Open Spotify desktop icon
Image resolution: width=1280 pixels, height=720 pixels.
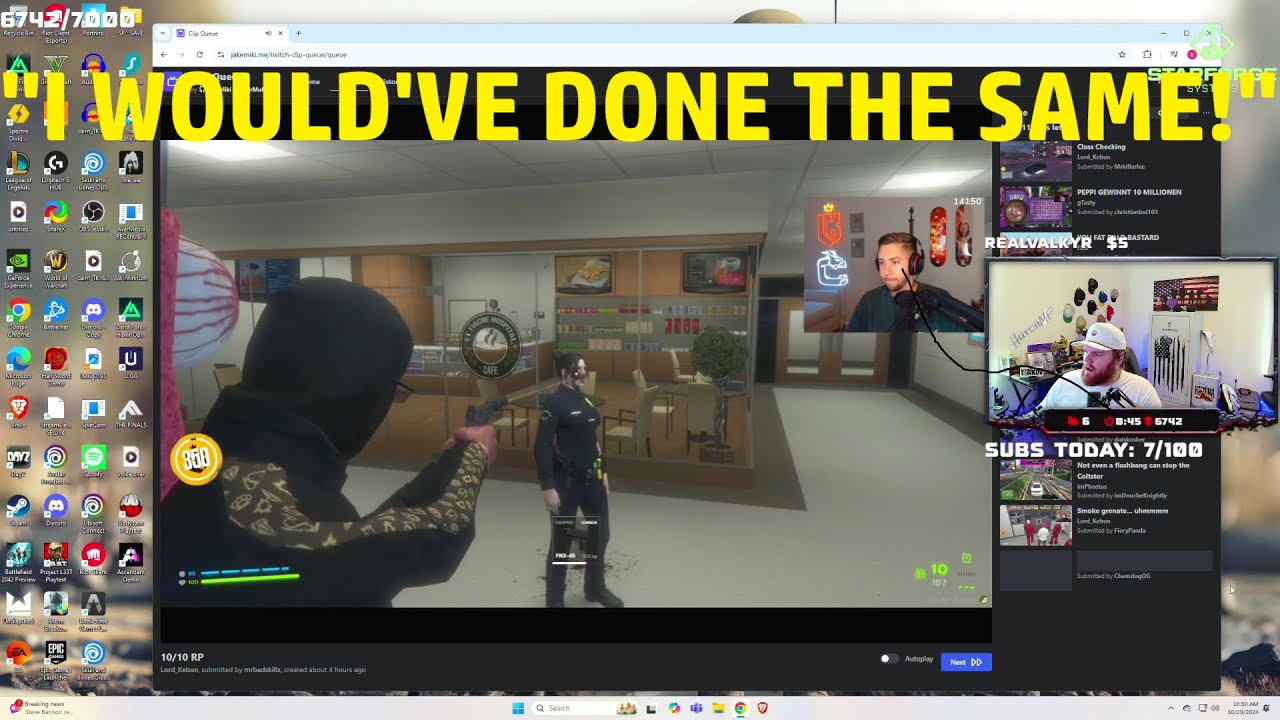click(x=93, y=461)
